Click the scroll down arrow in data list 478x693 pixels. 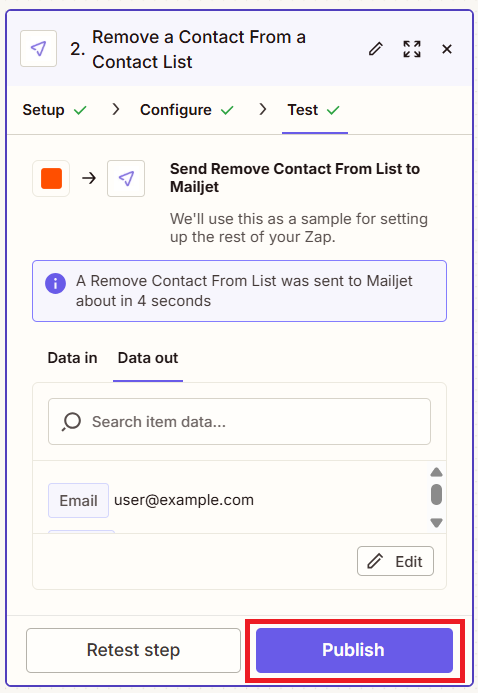[x=436, y=523]
